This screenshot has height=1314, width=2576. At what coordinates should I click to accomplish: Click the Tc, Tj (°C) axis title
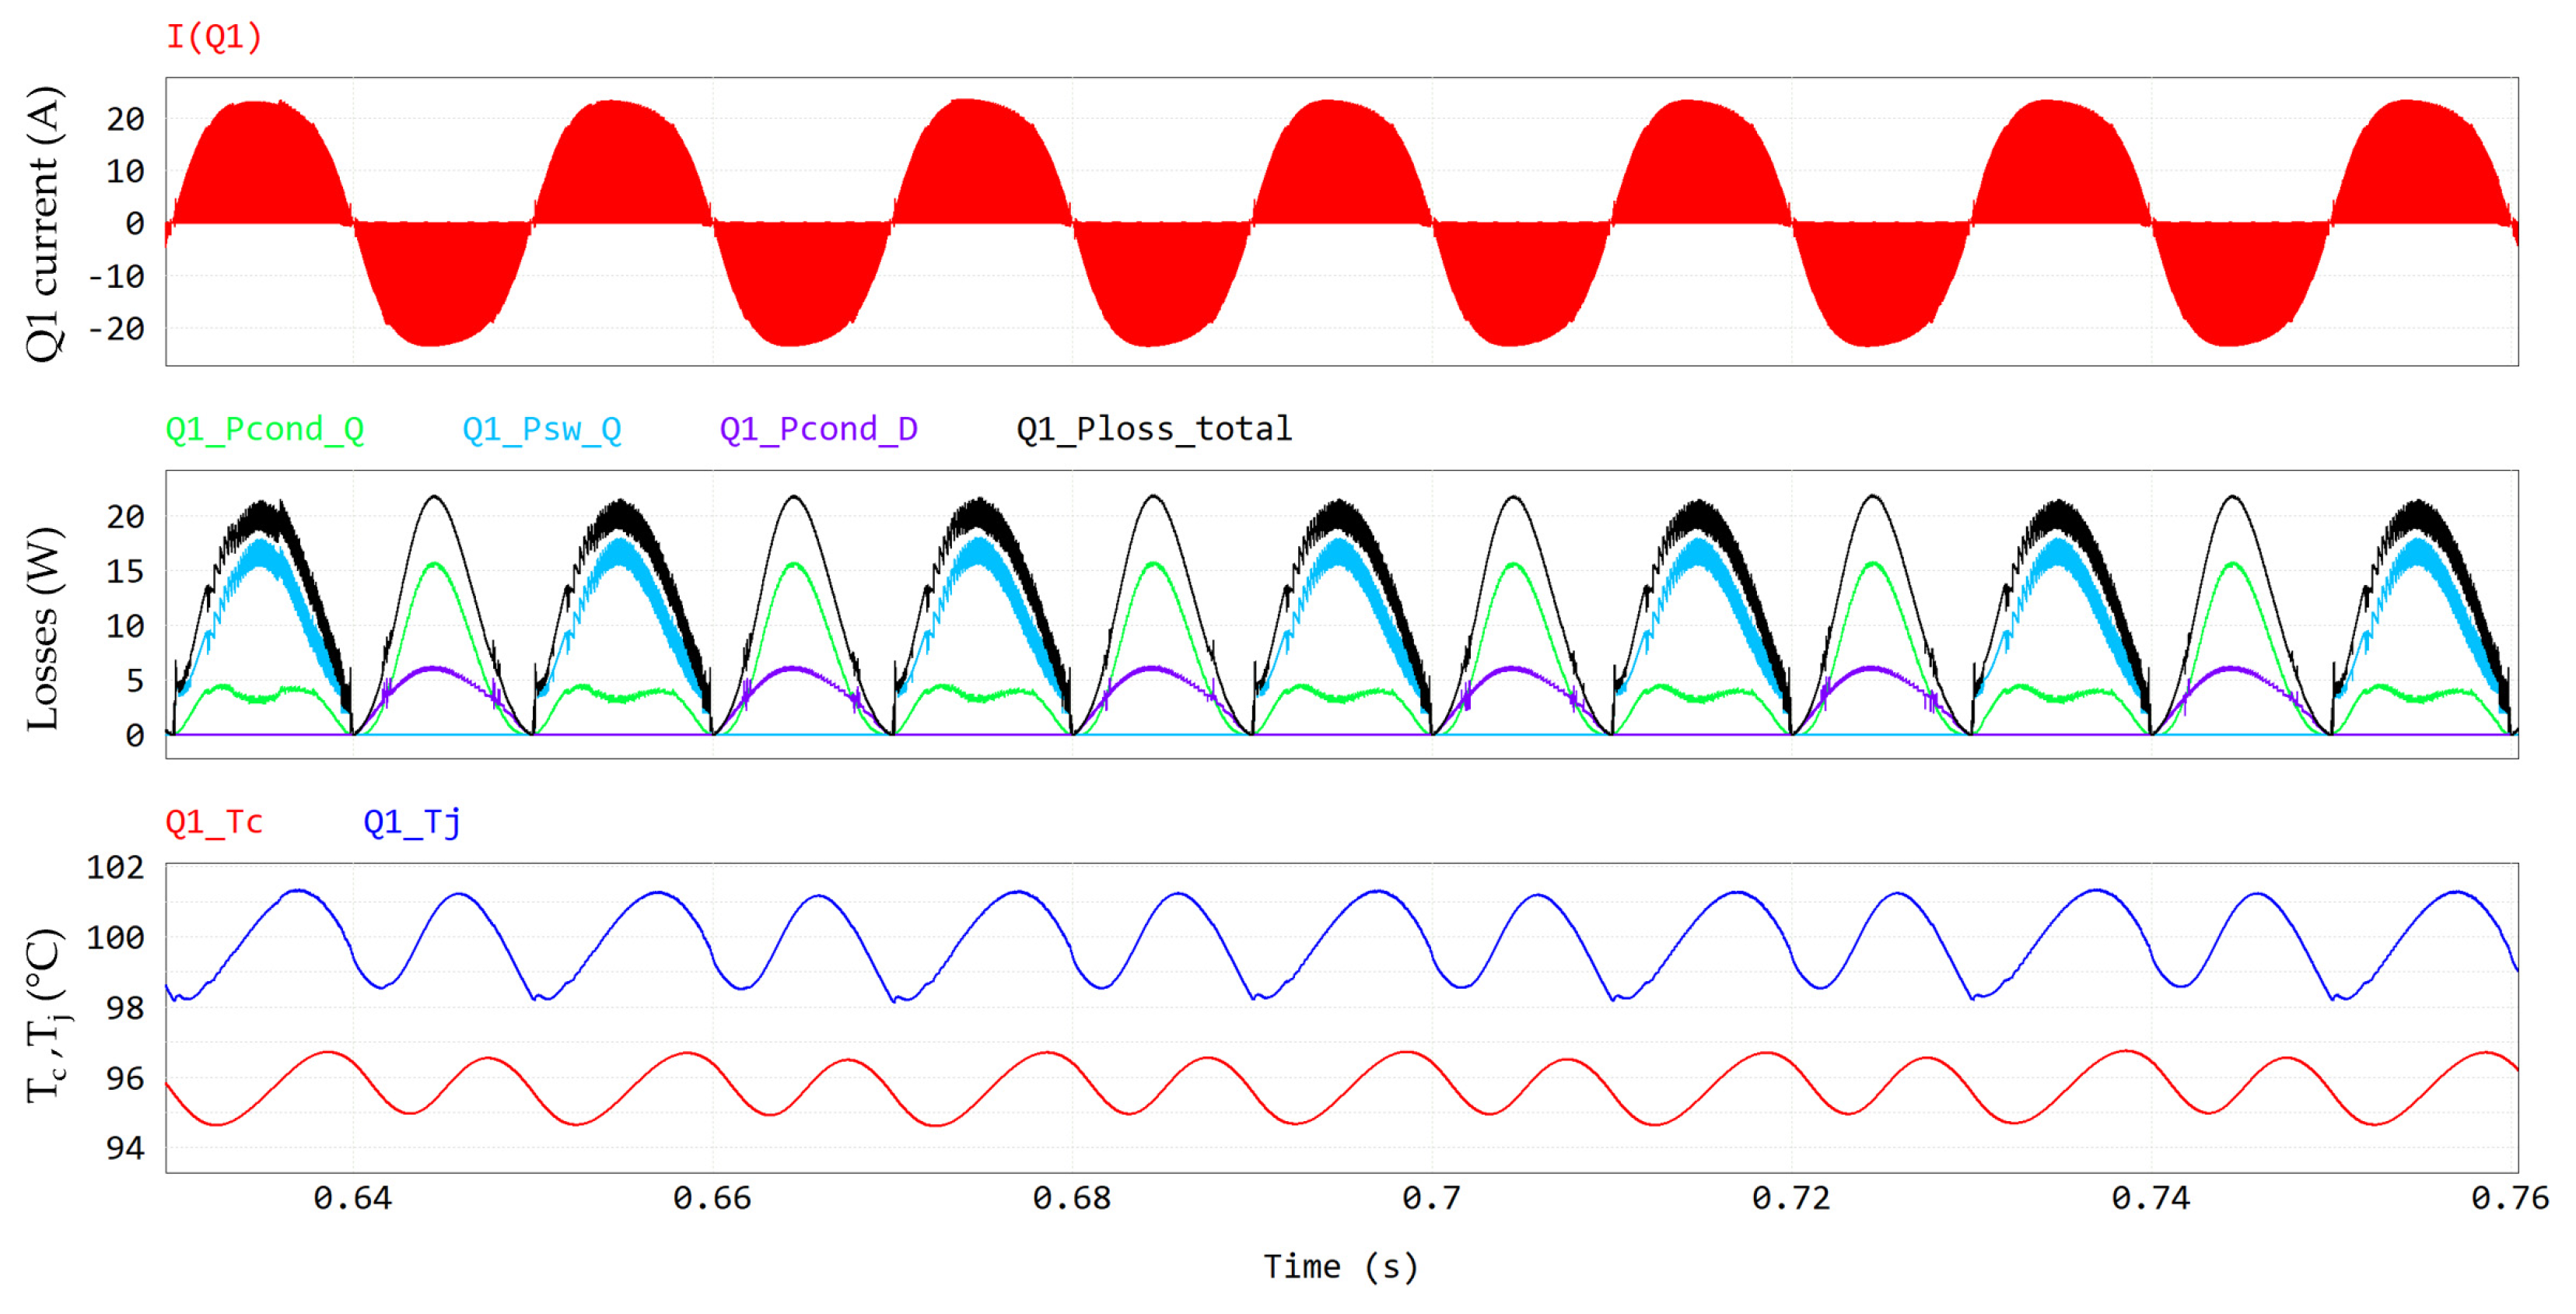click(x=46, y=1016)
